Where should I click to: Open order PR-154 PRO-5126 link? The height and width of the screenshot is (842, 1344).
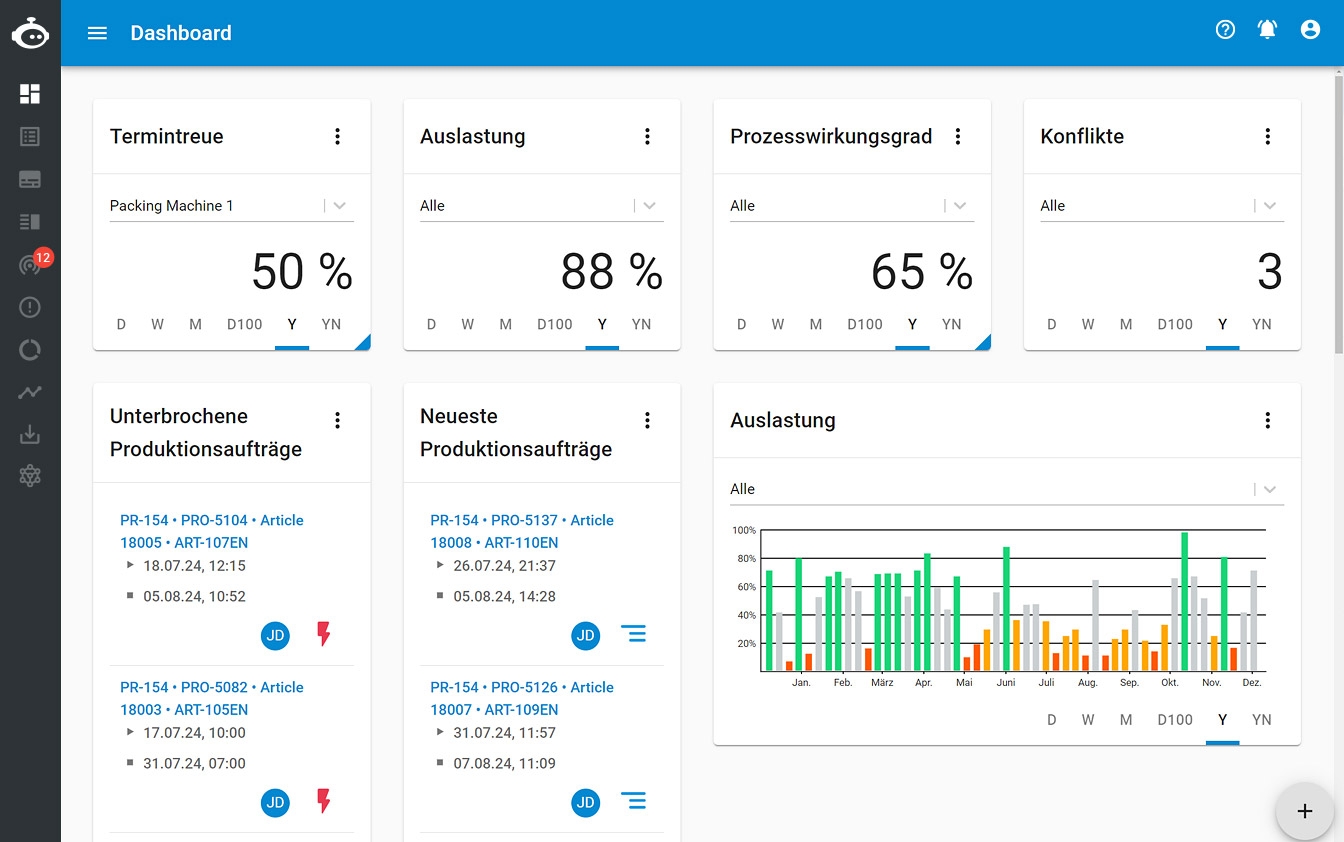click(x=522, y=698)
